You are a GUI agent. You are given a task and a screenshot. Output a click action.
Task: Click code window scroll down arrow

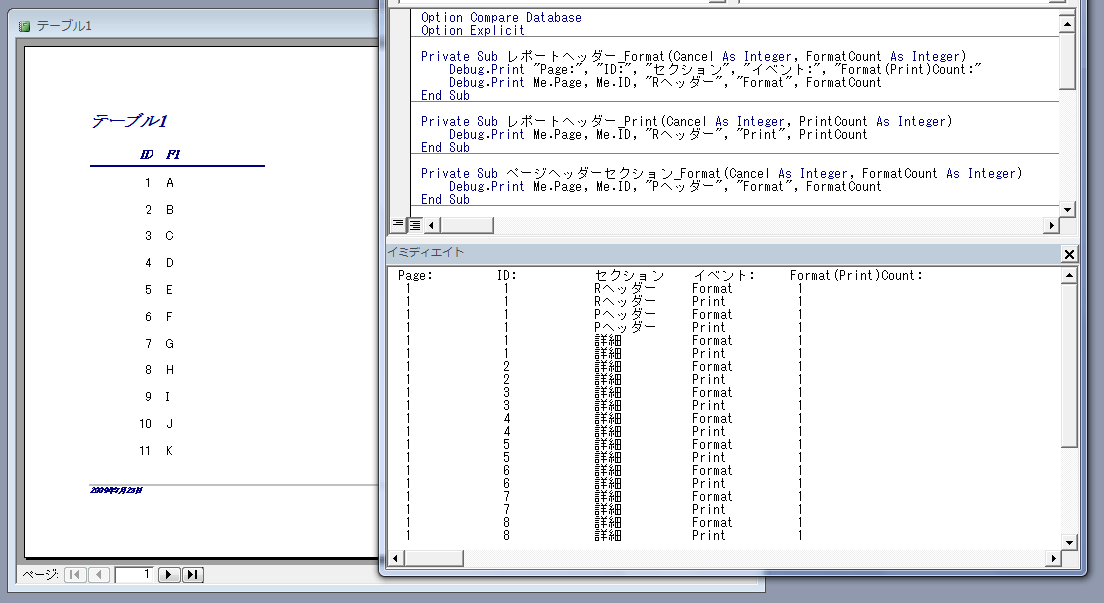point(1067,209)
